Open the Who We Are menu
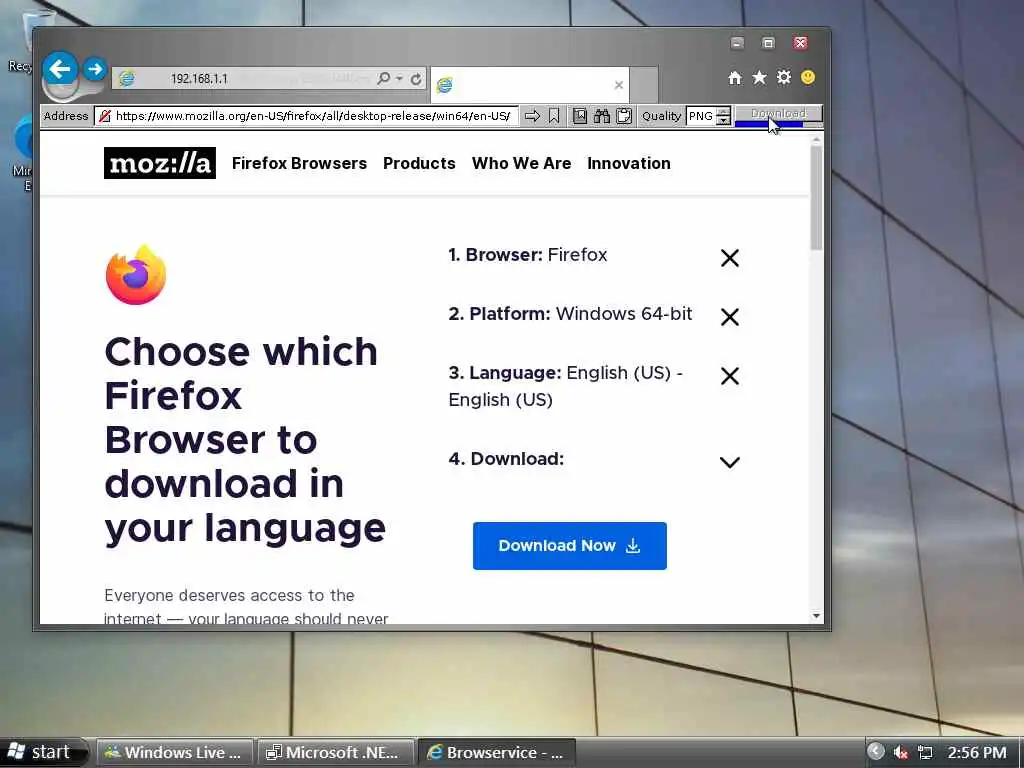 coord(521,163)
